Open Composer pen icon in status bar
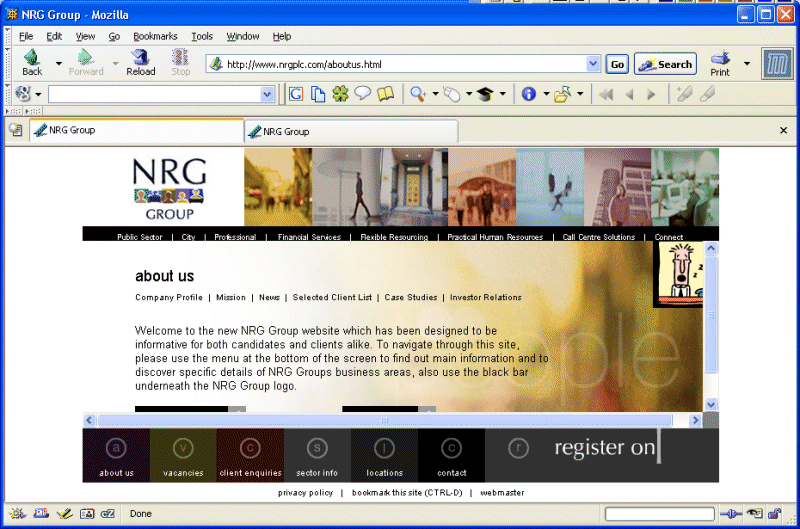 pyautogui.click(x=64, y=513)
